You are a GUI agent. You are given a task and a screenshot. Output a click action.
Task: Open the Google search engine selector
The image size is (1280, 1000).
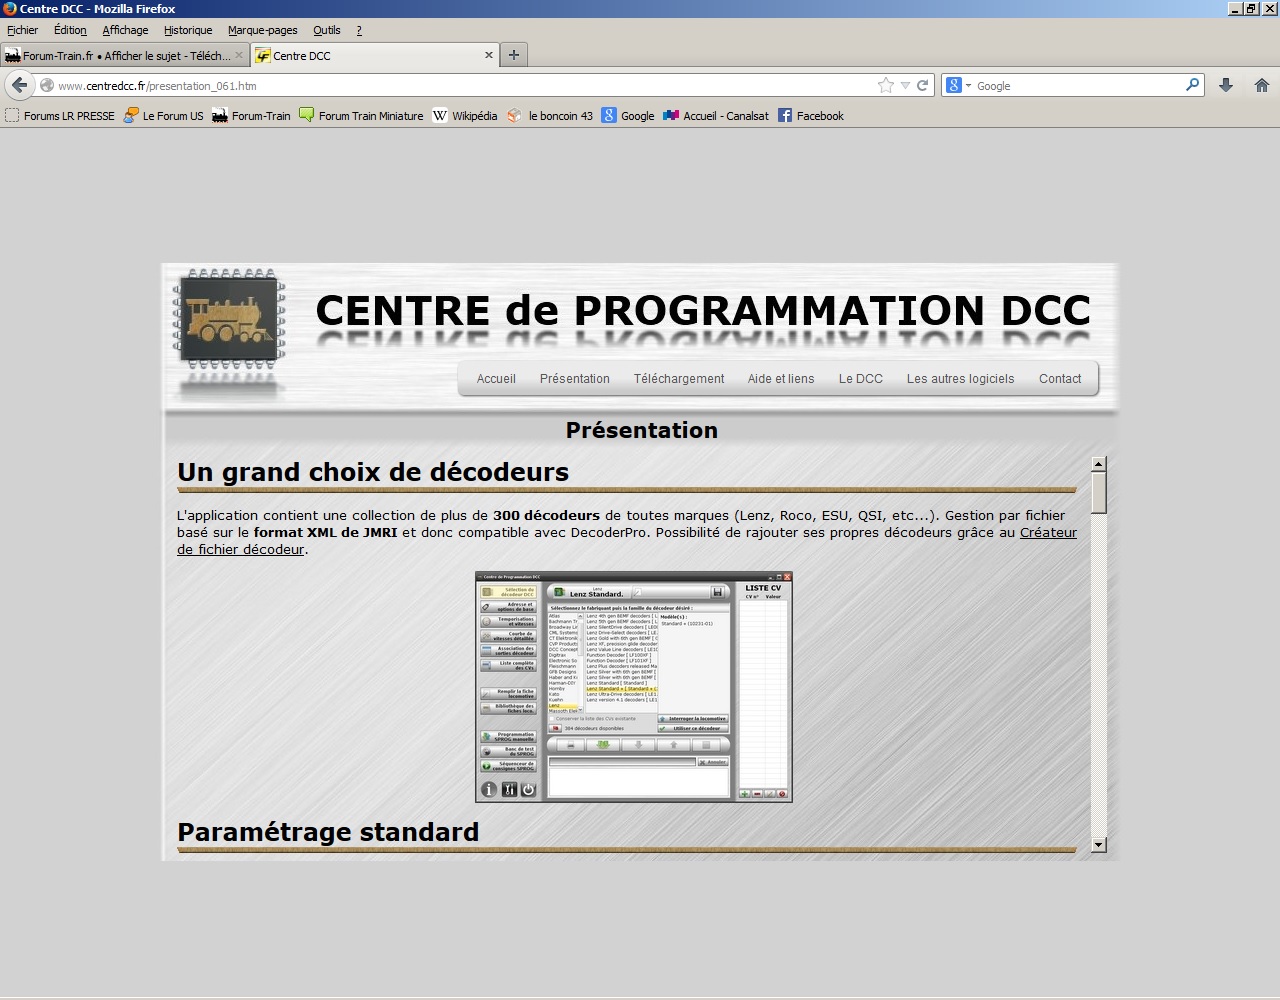(958, 86)
